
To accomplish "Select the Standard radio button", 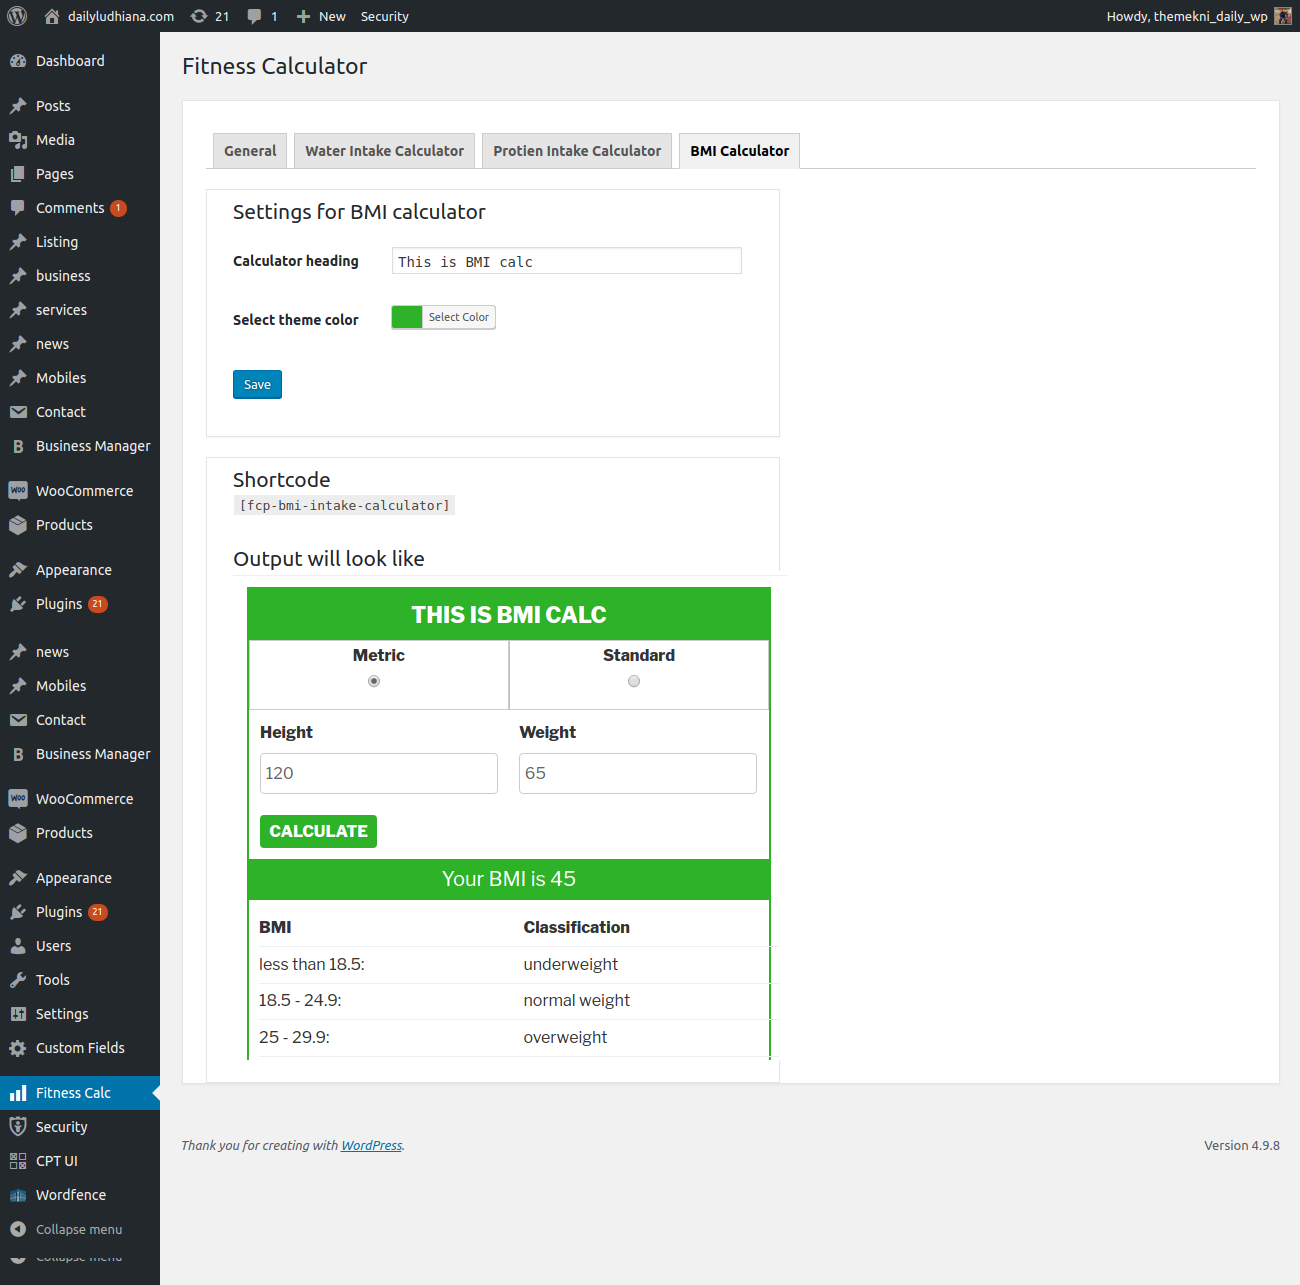I will (x=634, y=681).
